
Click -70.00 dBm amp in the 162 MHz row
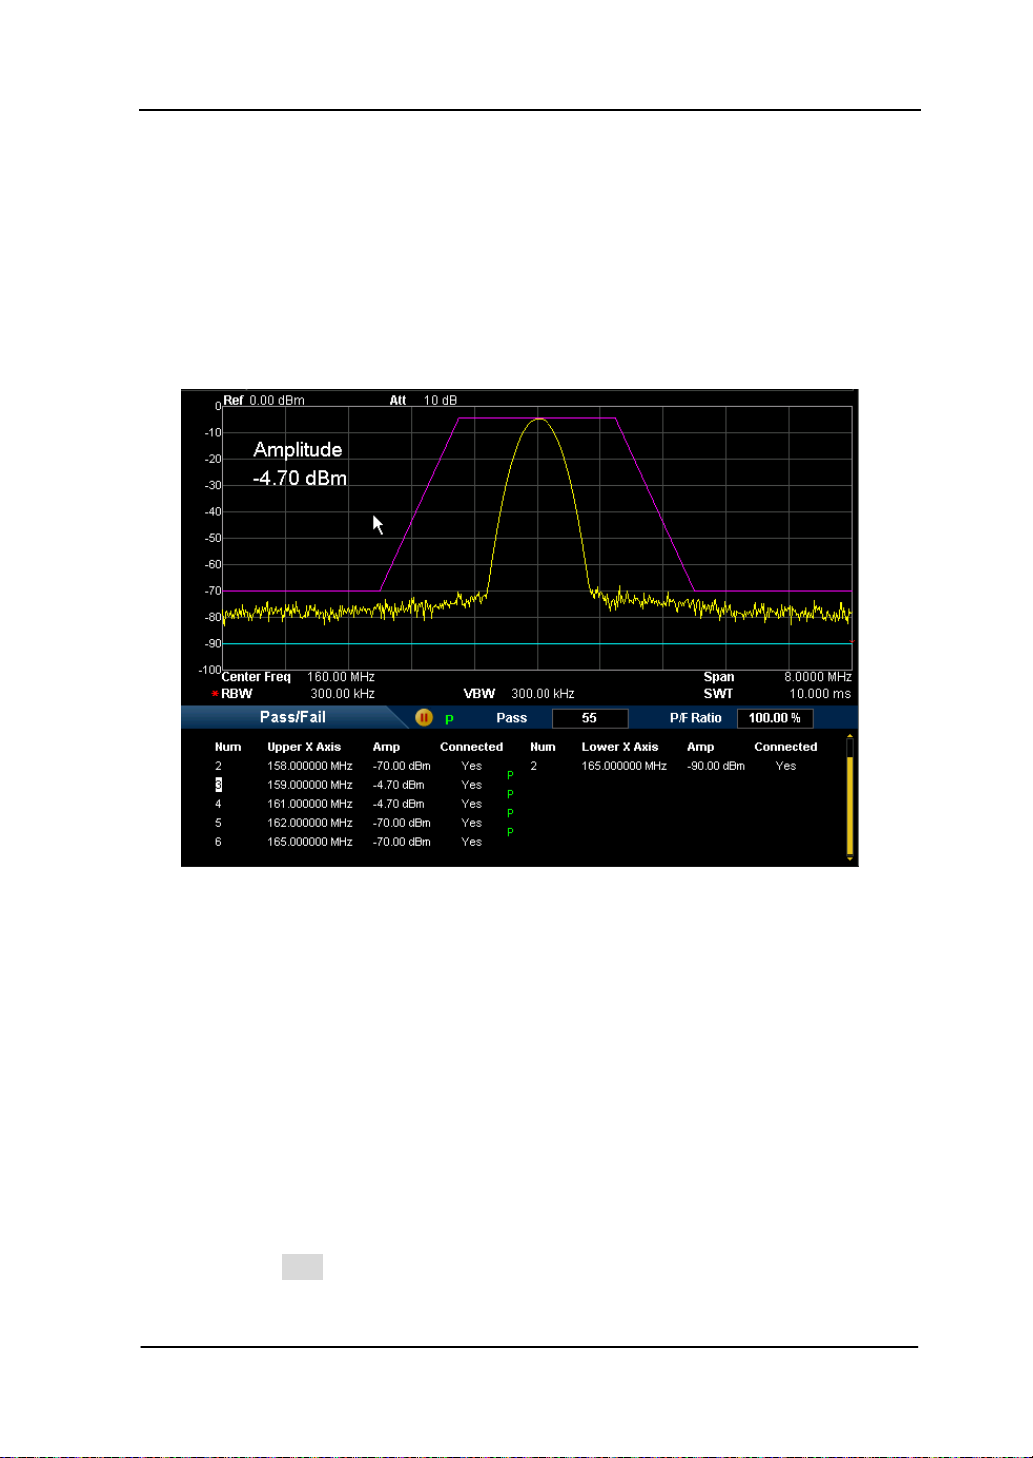tap(402, 823)
